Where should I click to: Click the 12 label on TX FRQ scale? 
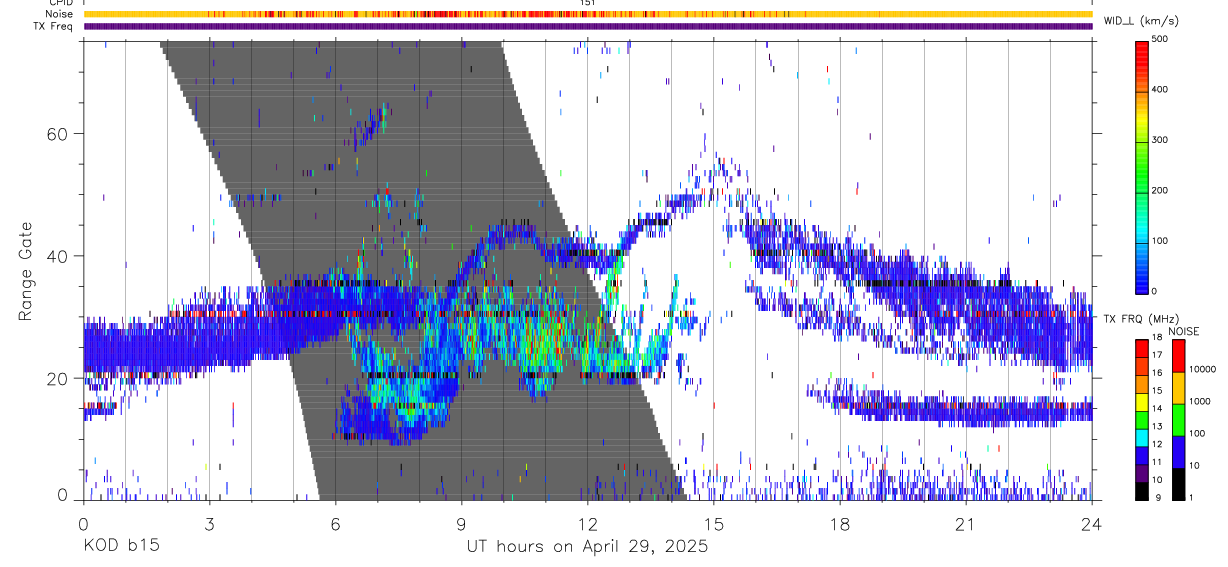1156,445
